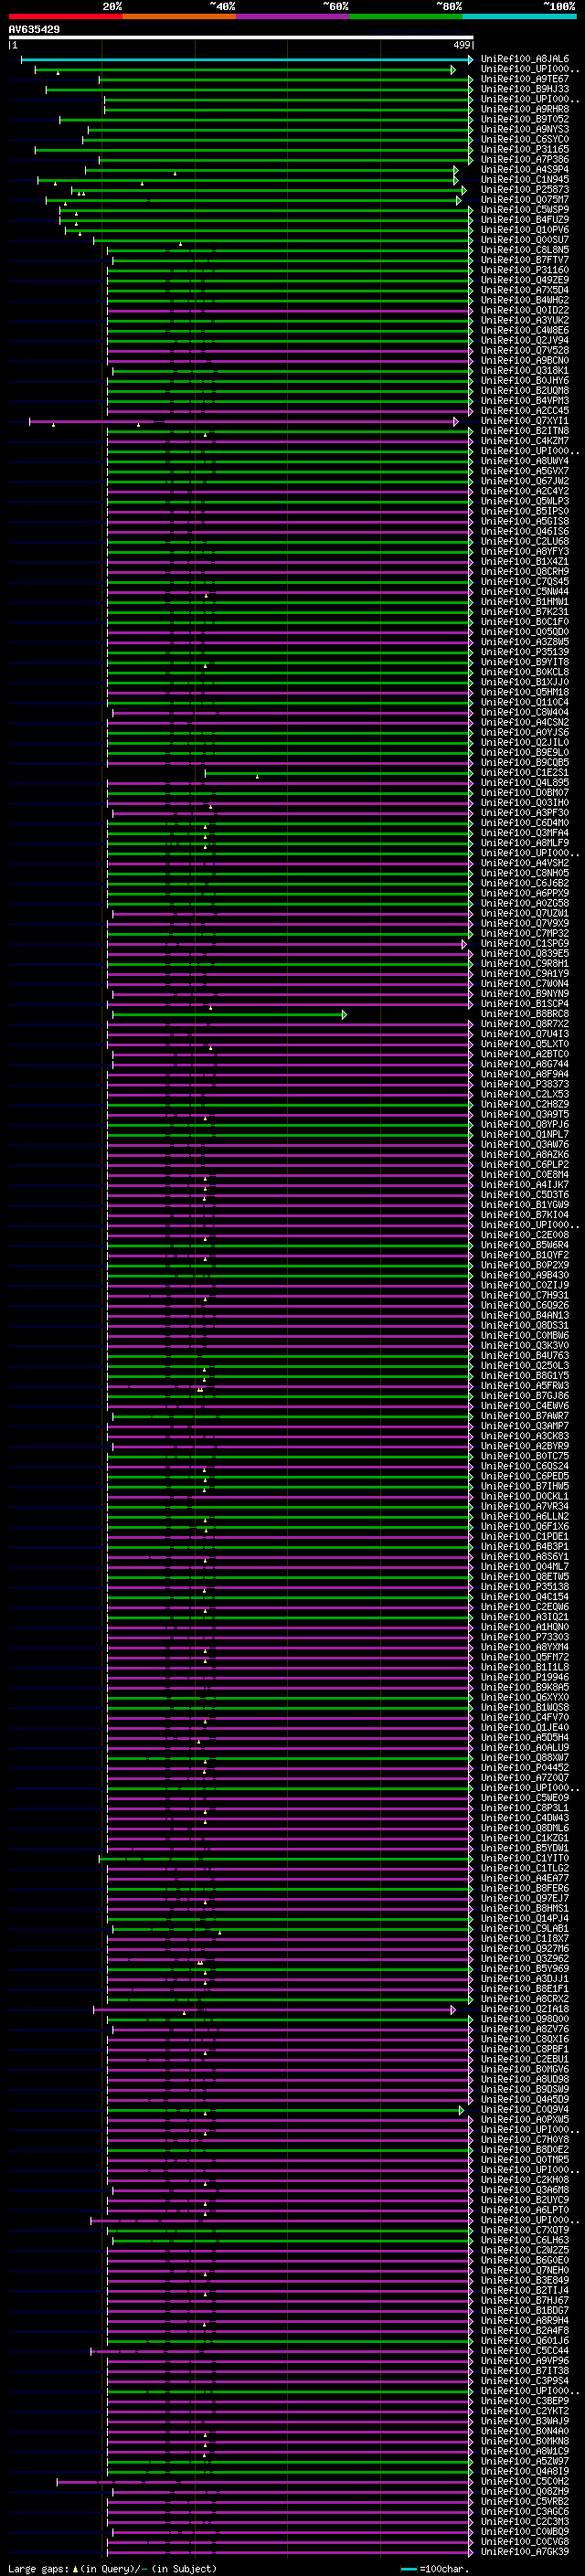
Task: Click the end position label 499
Action: point(462,45)
